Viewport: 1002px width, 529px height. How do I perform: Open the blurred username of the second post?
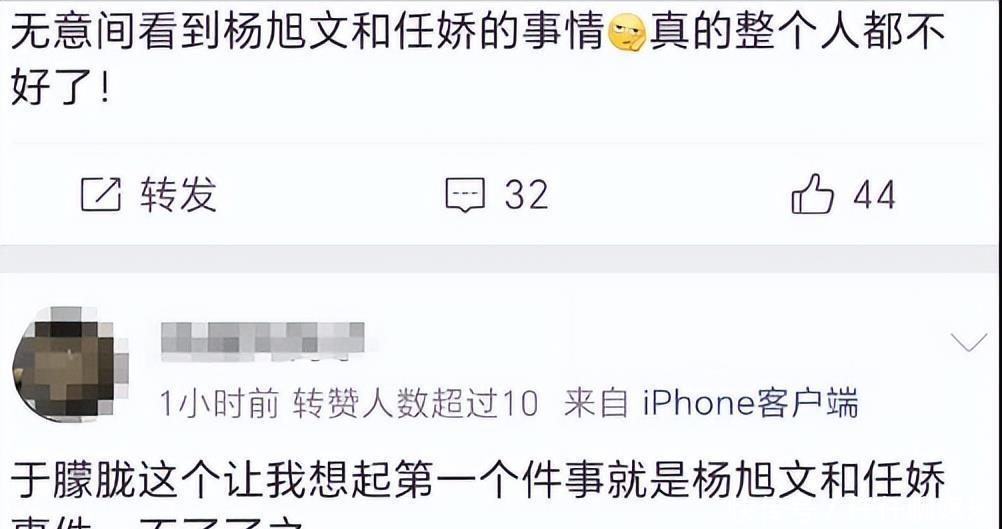pyautogui.click(x=263, y=341)
